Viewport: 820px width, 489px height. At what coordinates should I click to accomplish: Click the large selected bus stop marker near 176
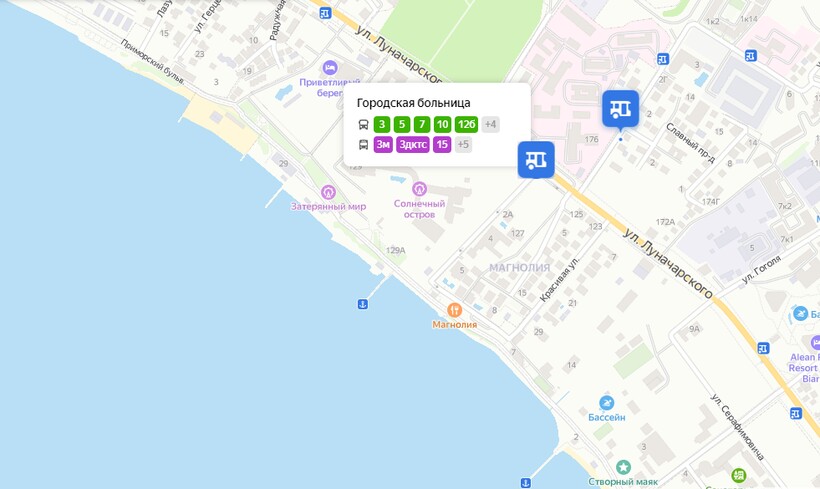[620, 109]
